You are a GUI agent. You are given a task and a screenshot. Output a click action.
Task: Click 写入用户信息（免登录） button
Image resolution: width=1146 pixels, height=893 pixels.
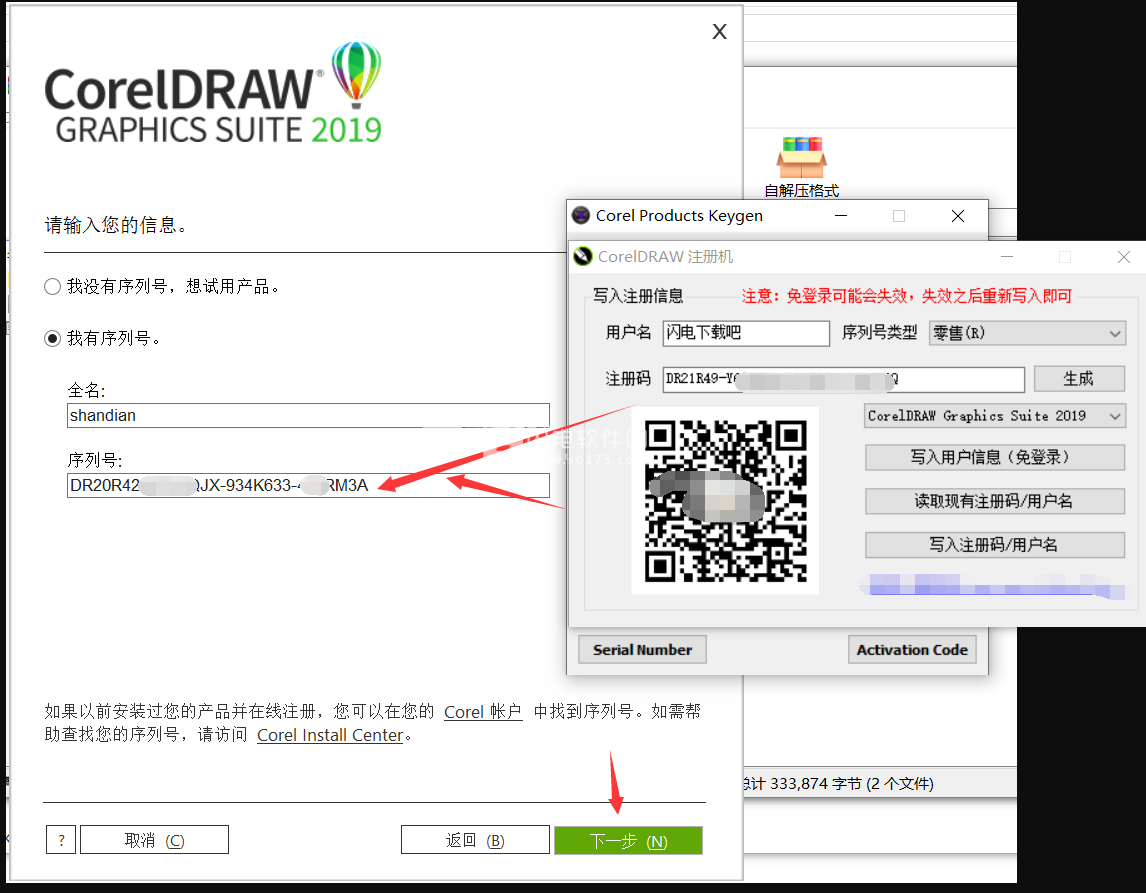coord(995,457)
